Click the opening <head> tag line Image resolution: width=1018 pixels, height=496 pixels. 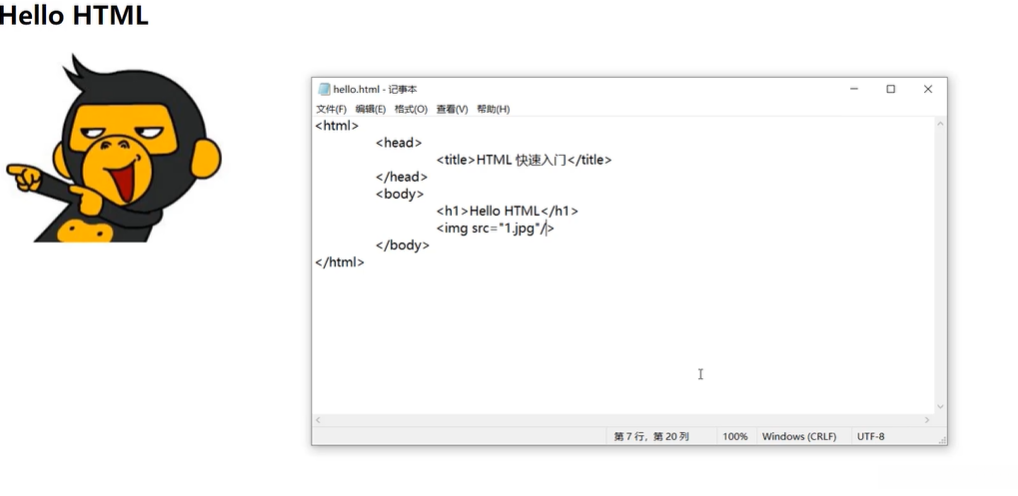coord(399,143)
